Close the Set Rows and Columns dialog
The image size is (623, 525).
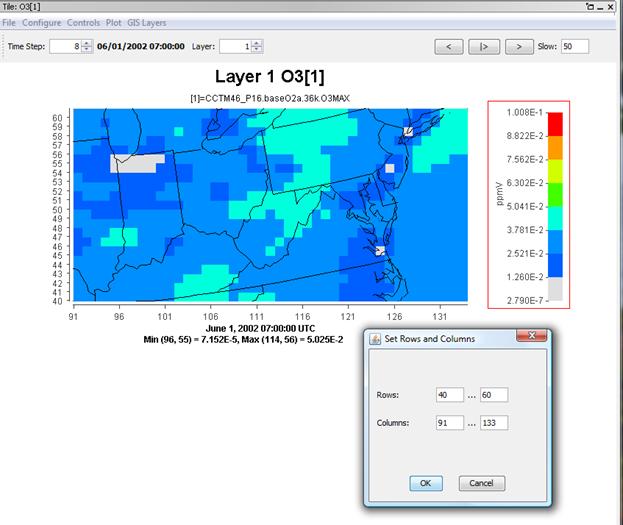532,335
